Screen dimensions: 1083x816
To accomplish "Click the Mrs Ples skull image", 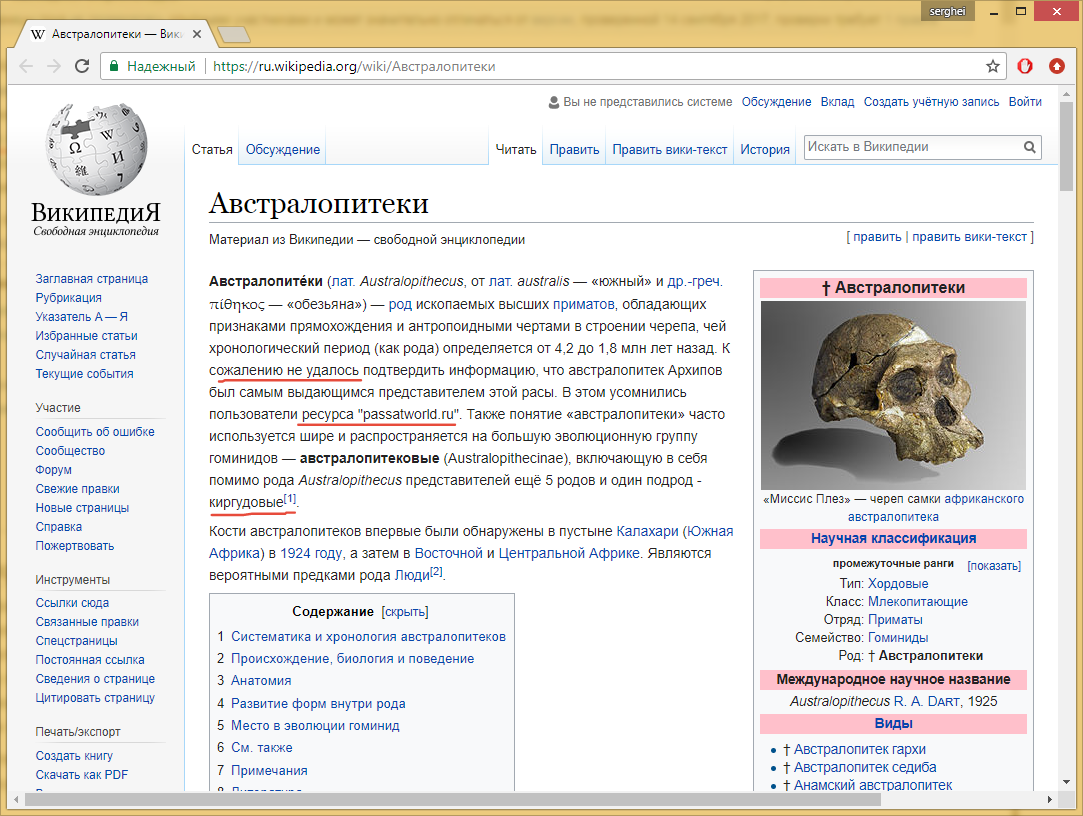I will pyautogui.click(x=893, y=395).
